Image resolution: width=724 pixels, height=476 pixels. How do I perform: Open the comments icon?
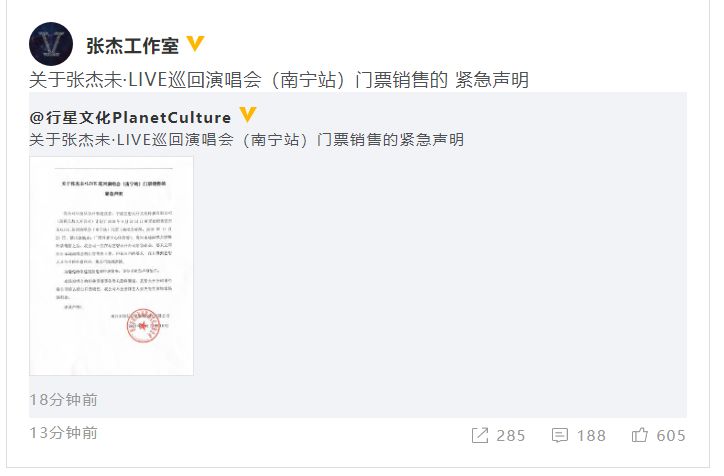(x=560, y=435)
